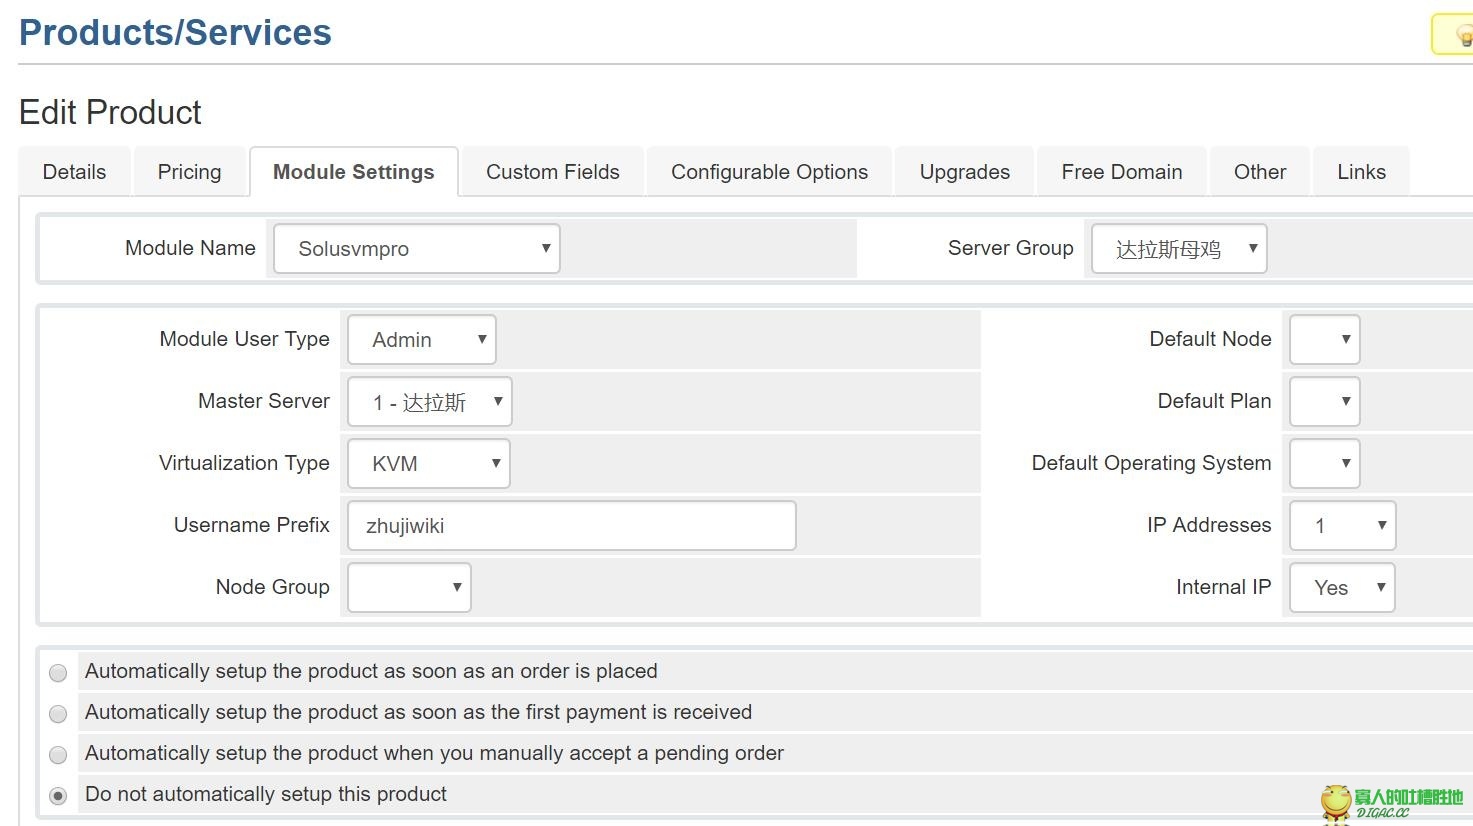This screenshot has height=826, width=1473.
Task: Expand the Default Plan dropdown
Action: click(1324, 402)
